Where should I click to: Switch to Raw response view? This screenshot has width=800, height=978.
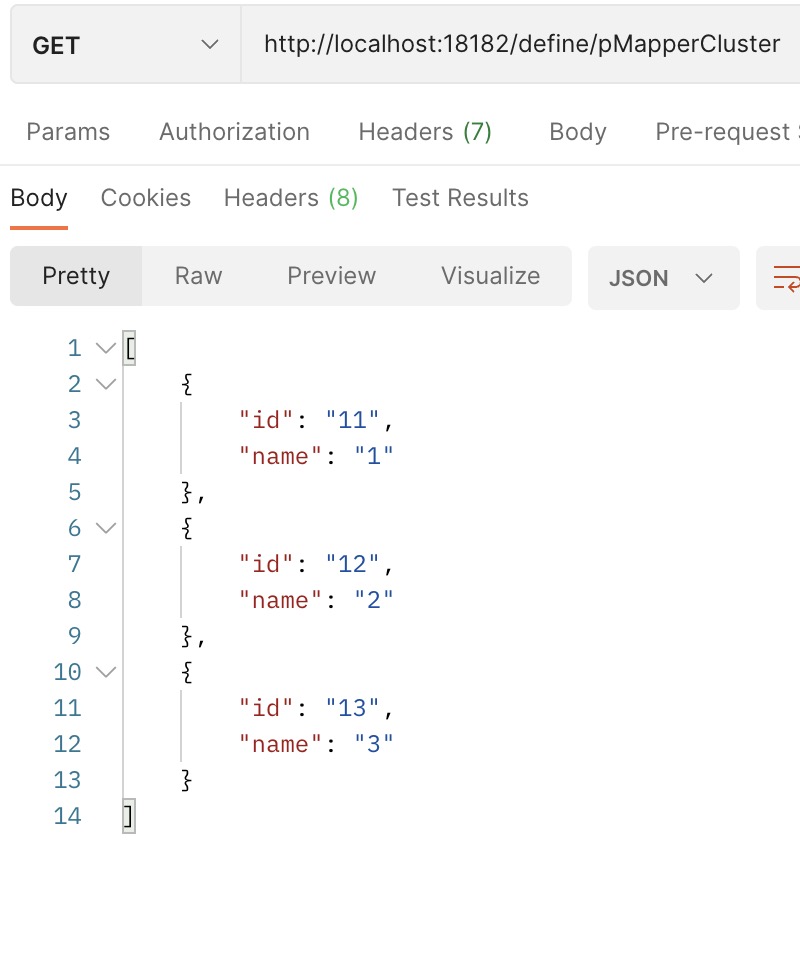click(198, 276)
